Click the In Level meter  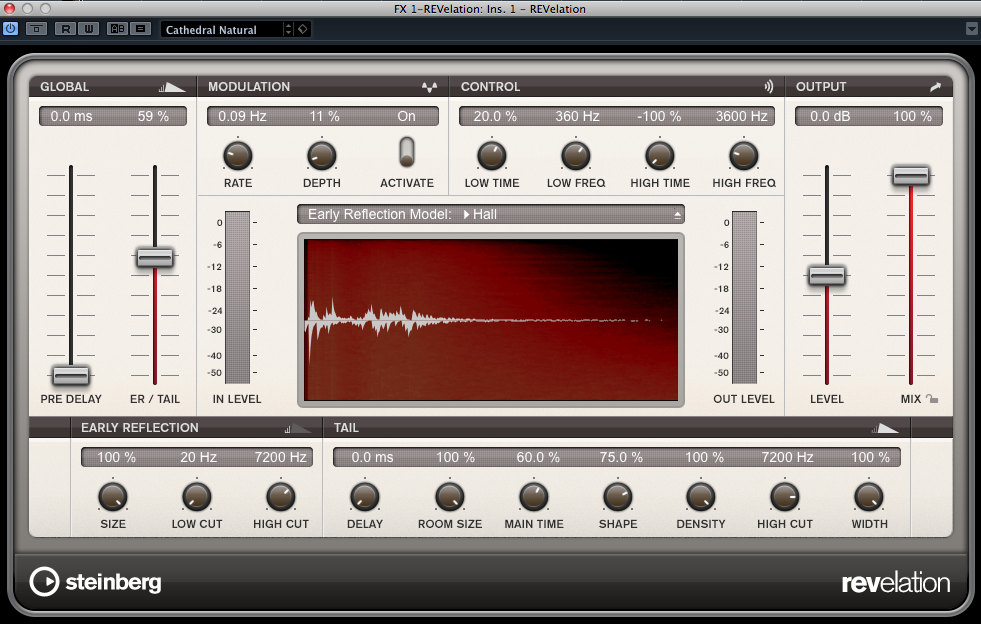tap(237, 297)
